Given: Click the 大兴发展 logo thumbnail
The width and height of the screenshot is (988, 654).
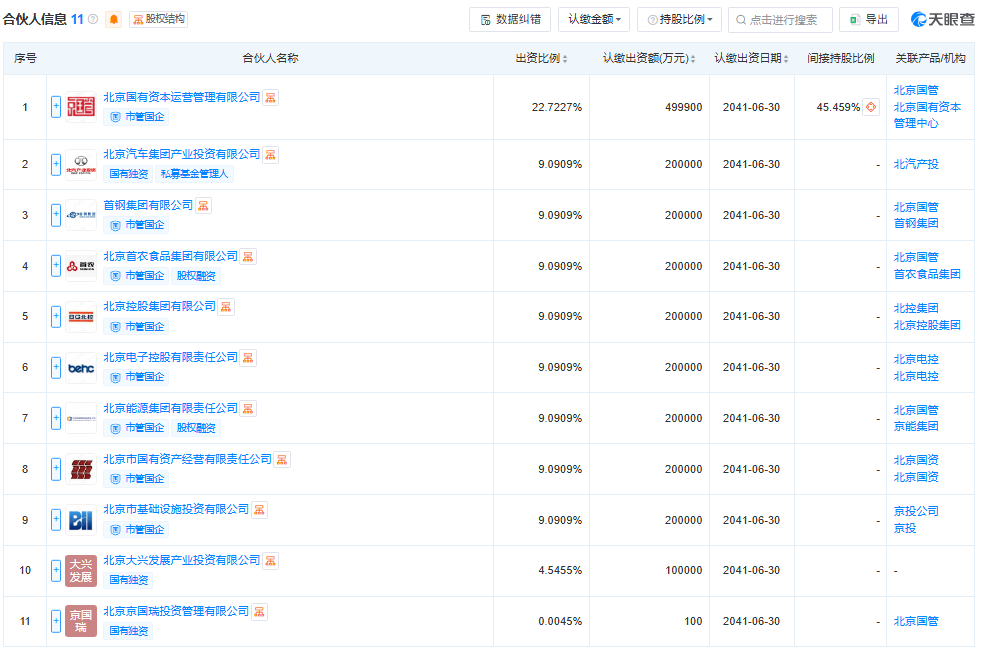Looking at the screenshot, I should [x=81, y=570].
